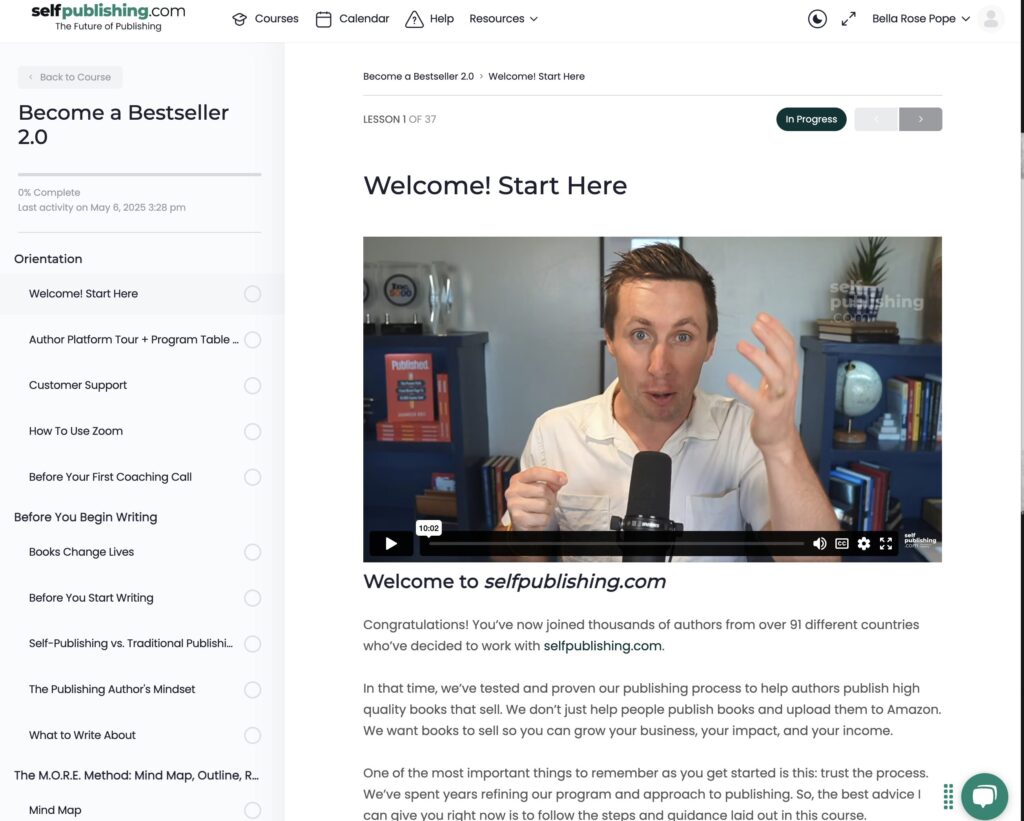Open The Publishing Author's Mindset lesson

point(112,689)
